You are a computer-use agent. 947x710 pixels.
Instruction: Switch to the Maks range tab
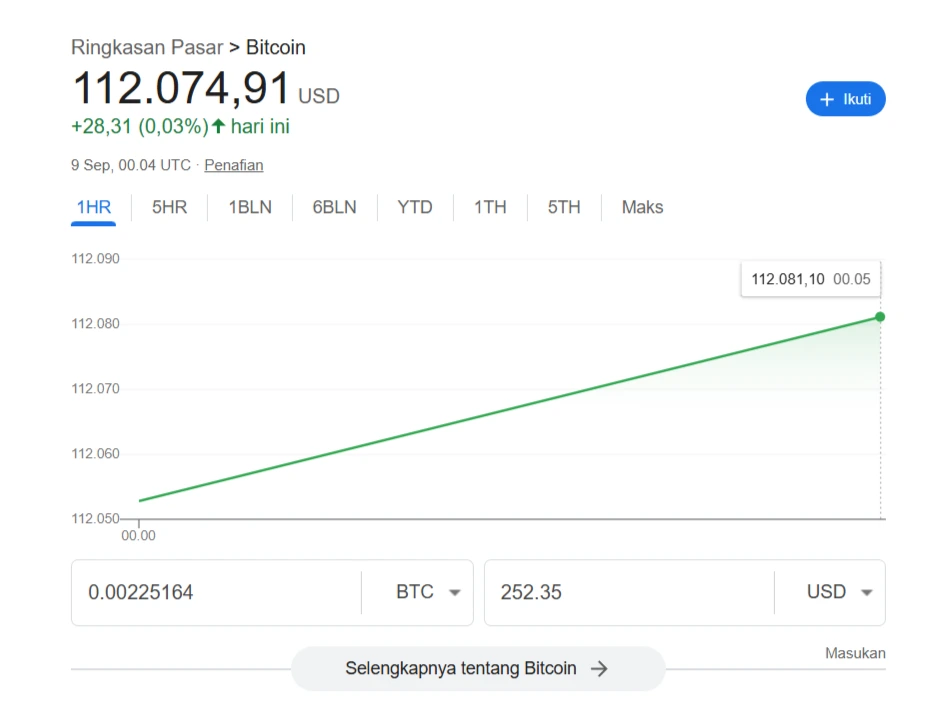(642, 207)
